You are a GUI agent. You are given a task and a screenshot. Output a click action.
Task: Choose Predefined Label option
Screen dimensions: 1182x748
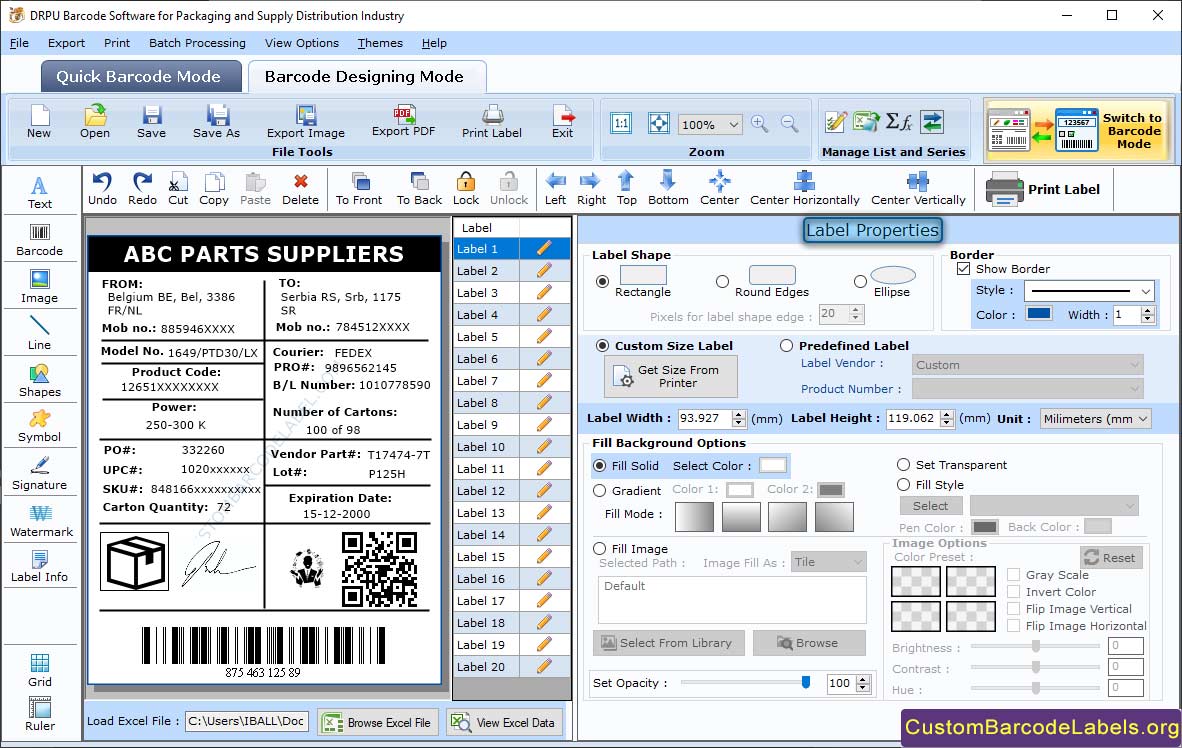(786, 345)
